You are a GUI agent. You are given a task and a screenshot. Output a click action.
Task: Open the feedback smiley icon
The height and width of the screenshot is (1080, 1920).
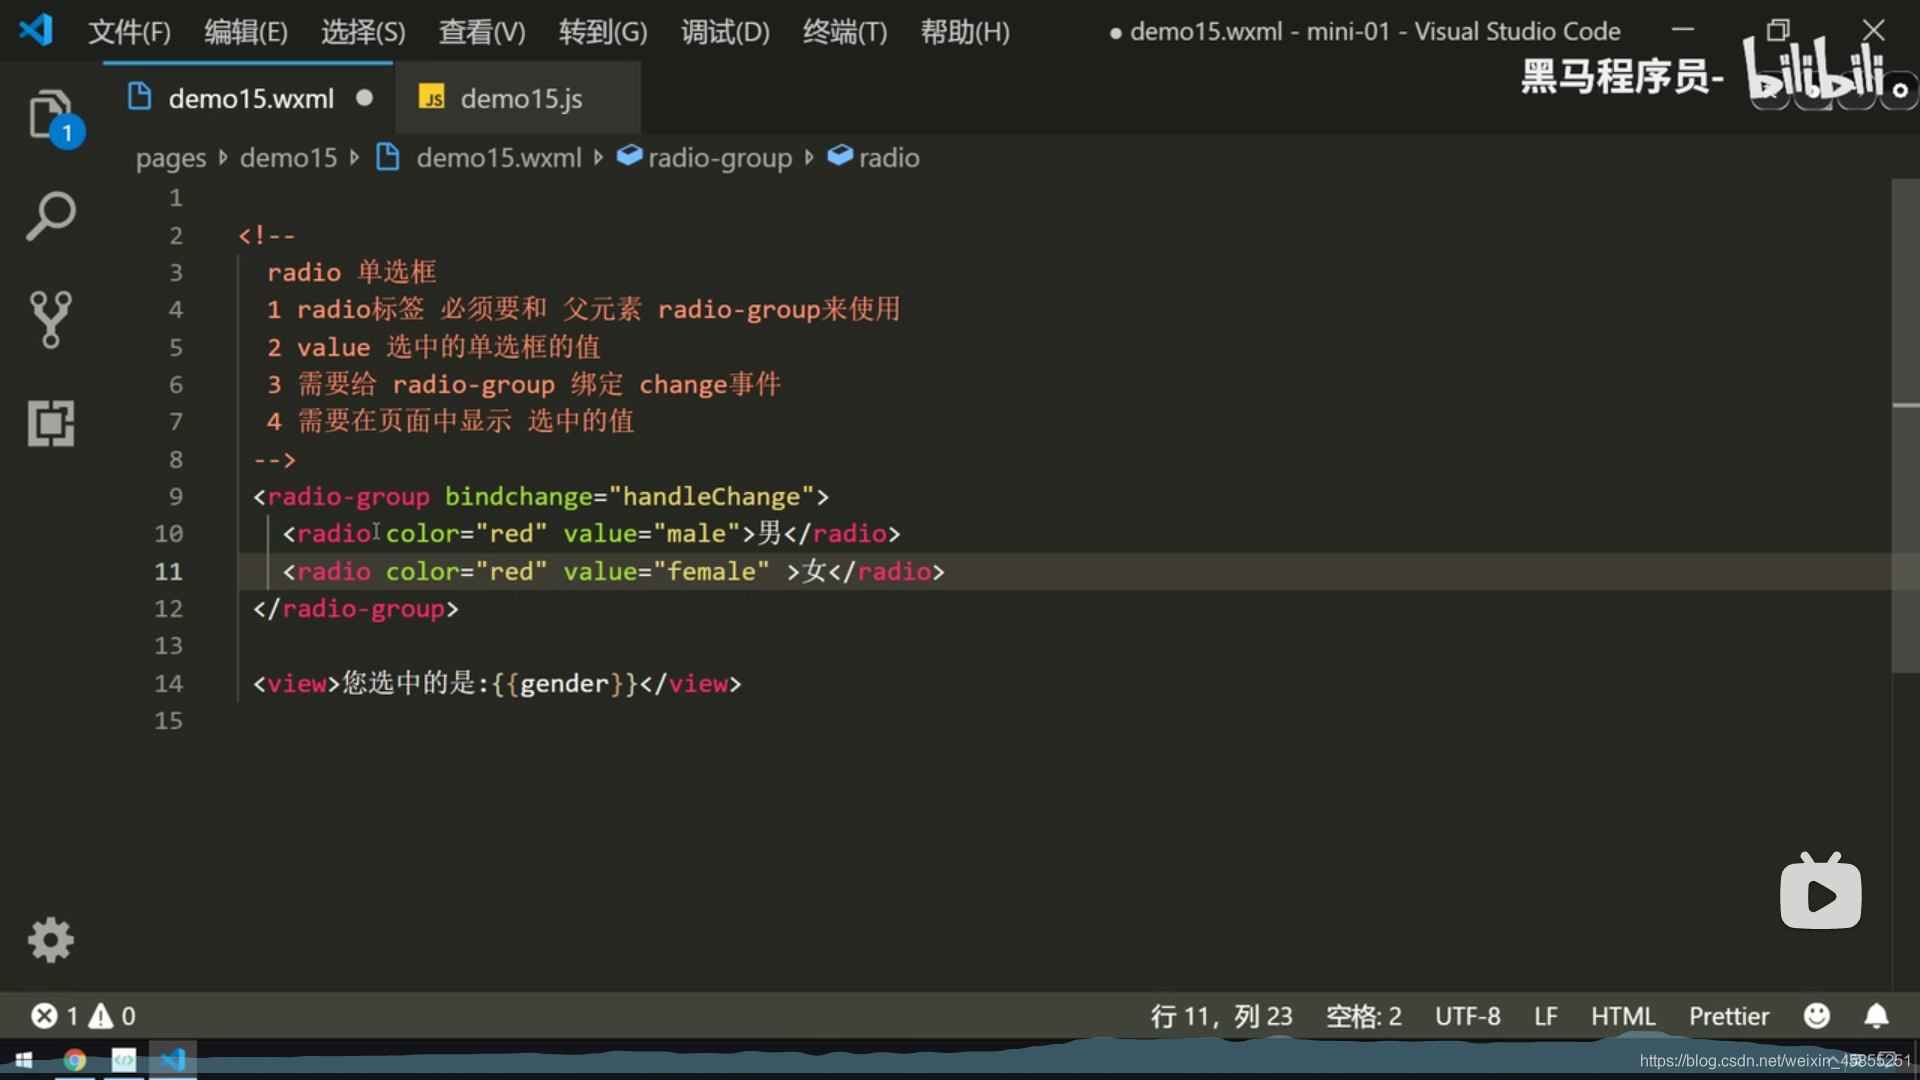click(1817, 1016)
